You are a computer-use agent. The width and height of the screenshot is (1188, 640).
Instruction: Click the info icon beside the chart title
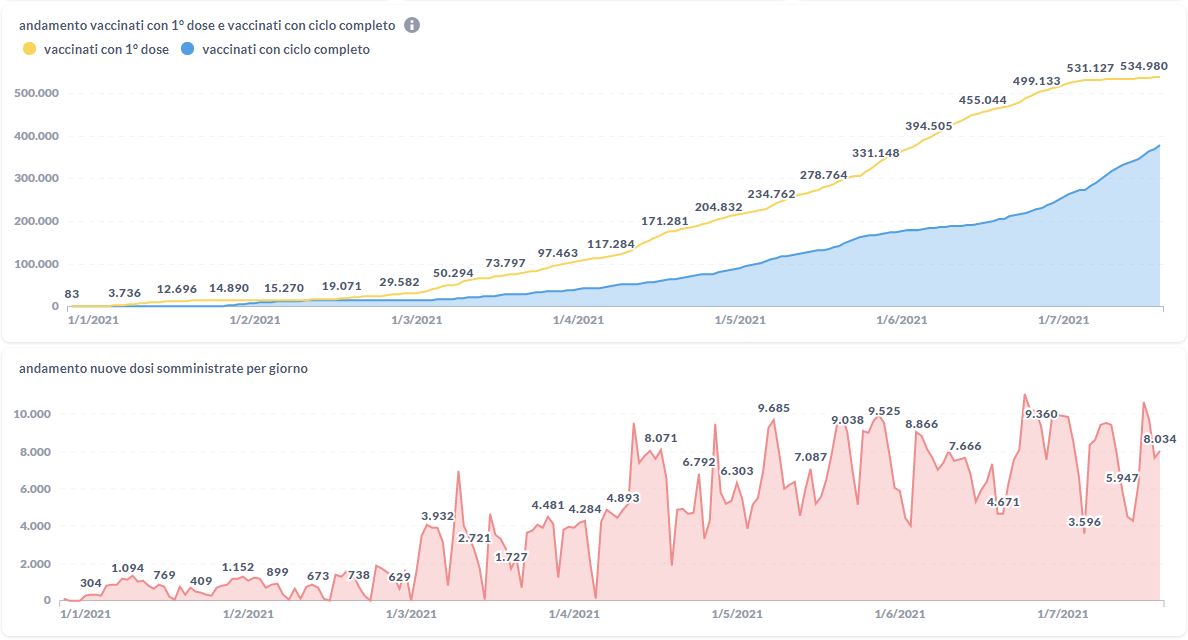(x=412, y=25)
